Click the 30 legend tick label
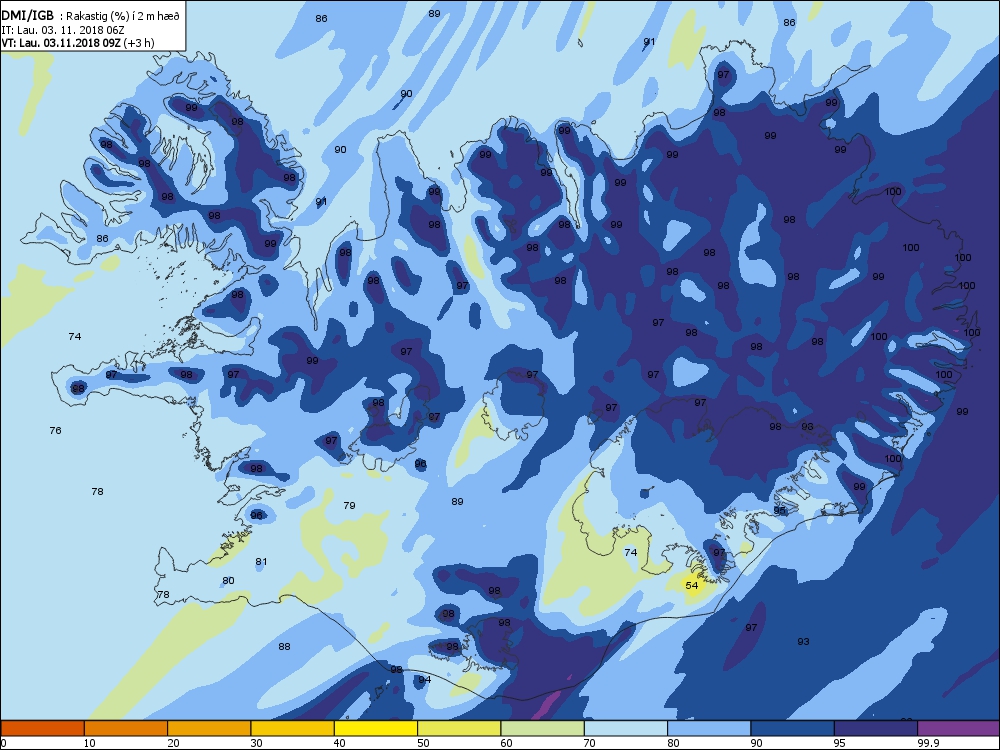 pos(256,742)
